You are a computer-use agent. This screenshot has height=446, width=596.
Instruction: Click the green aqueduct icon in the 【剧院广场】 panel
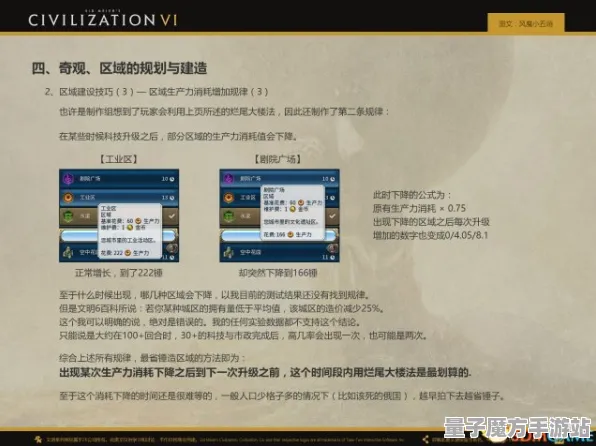[x=228, y=216]
